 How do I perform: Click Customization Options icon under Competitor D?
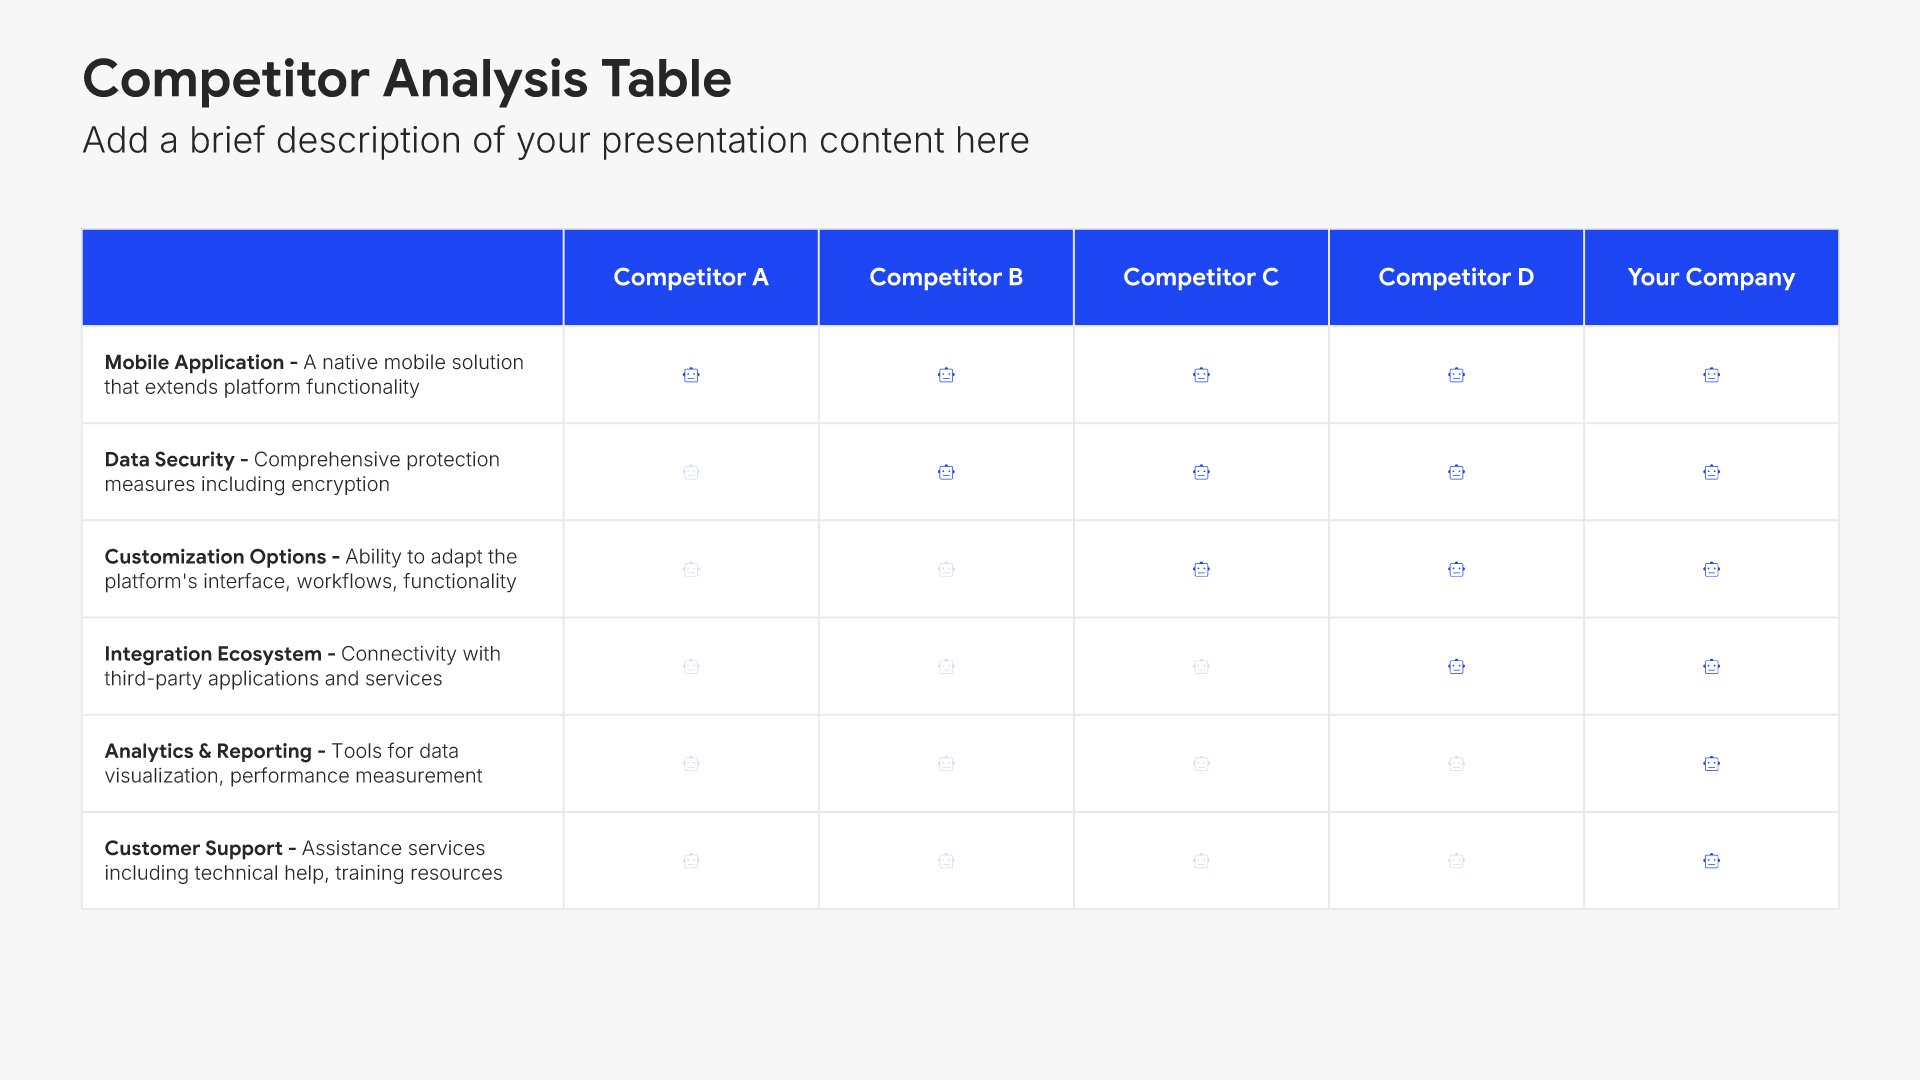[1456, 569]
